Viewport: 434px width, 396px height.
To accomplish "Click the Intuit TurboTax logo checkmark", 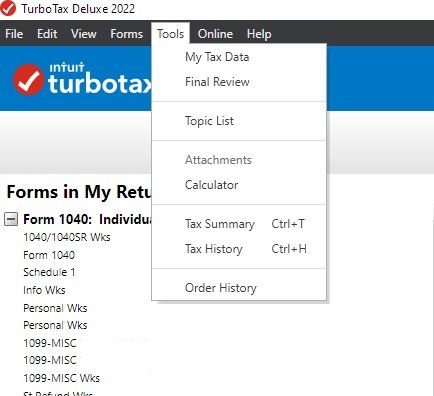I will (29, 79).
